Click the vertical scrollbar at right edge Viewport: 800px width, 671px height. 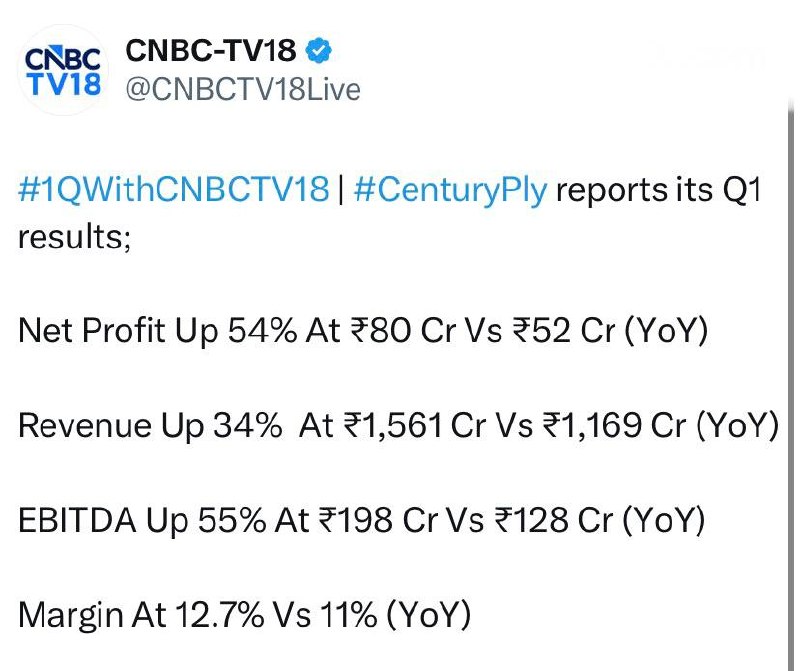point(791,383)
